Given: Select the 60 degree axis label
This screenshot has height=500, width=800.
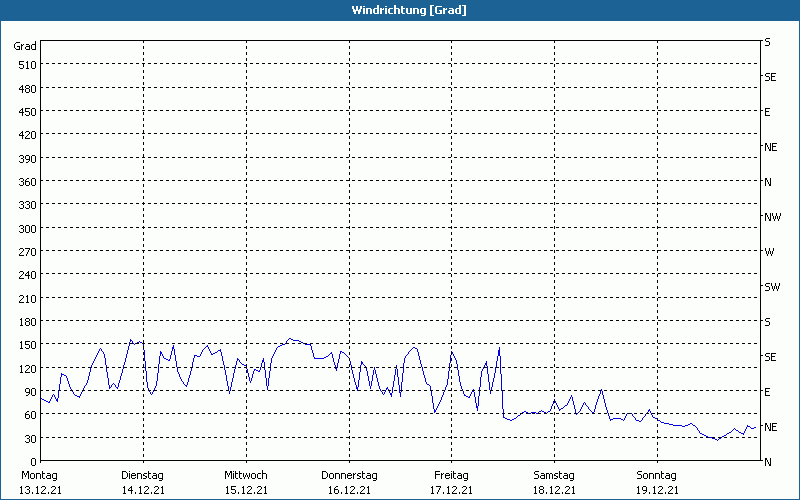Looking at the screenshot, I should [x=30, y=415].
